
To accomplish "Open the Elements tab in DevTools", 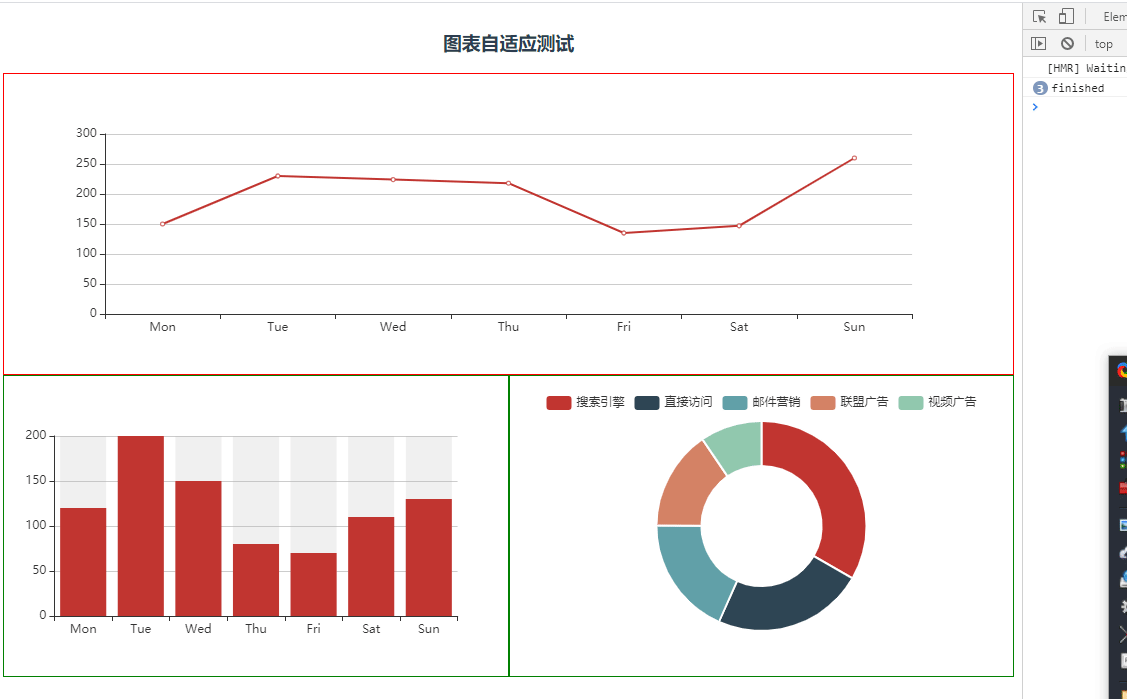I will pos(1115,17).
